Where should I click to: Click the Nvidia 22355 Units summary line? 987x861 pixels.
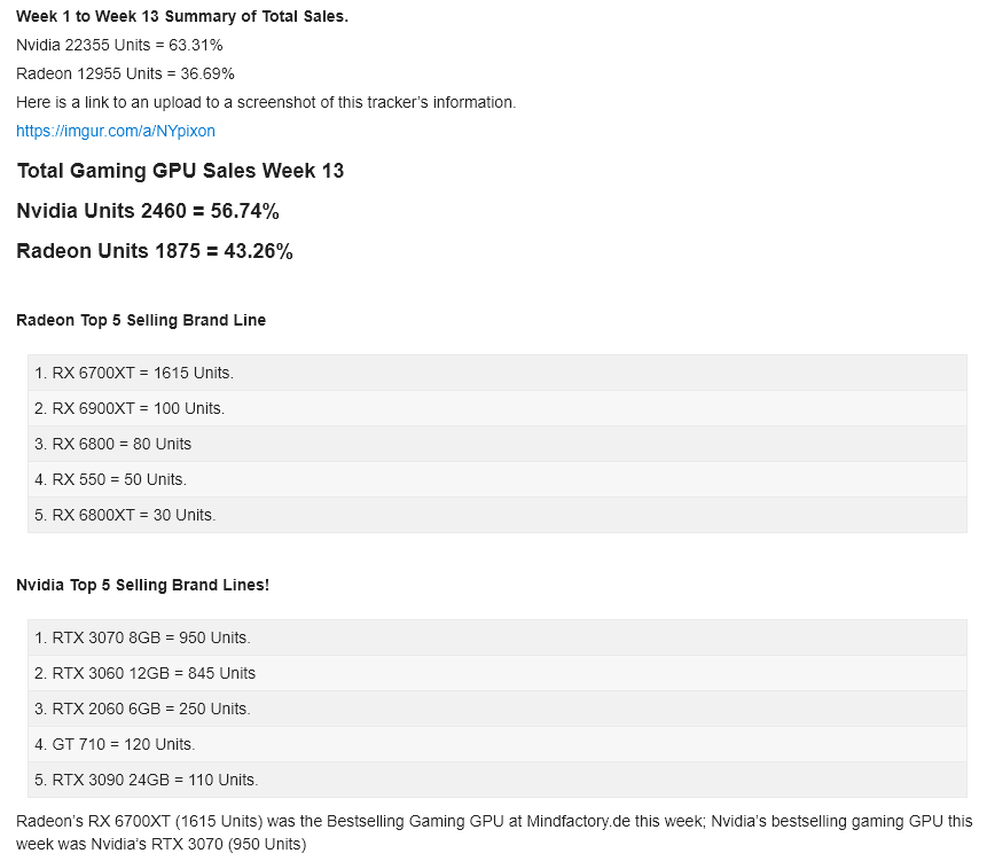click(x=119, y=45)
